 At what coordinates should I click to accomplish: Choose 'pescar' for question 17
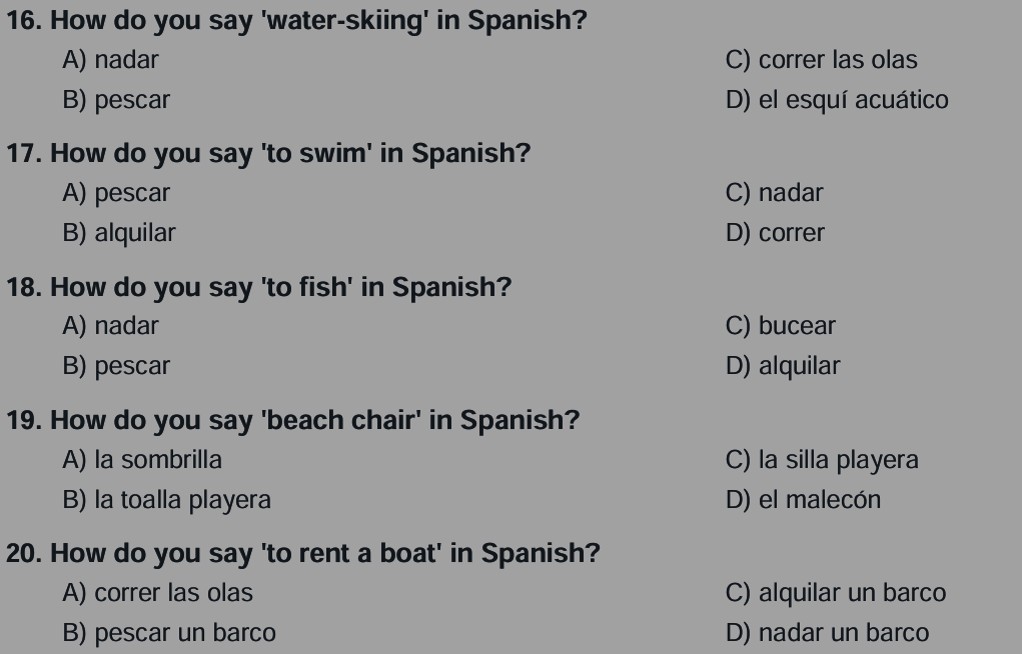(x=116, y=193)
